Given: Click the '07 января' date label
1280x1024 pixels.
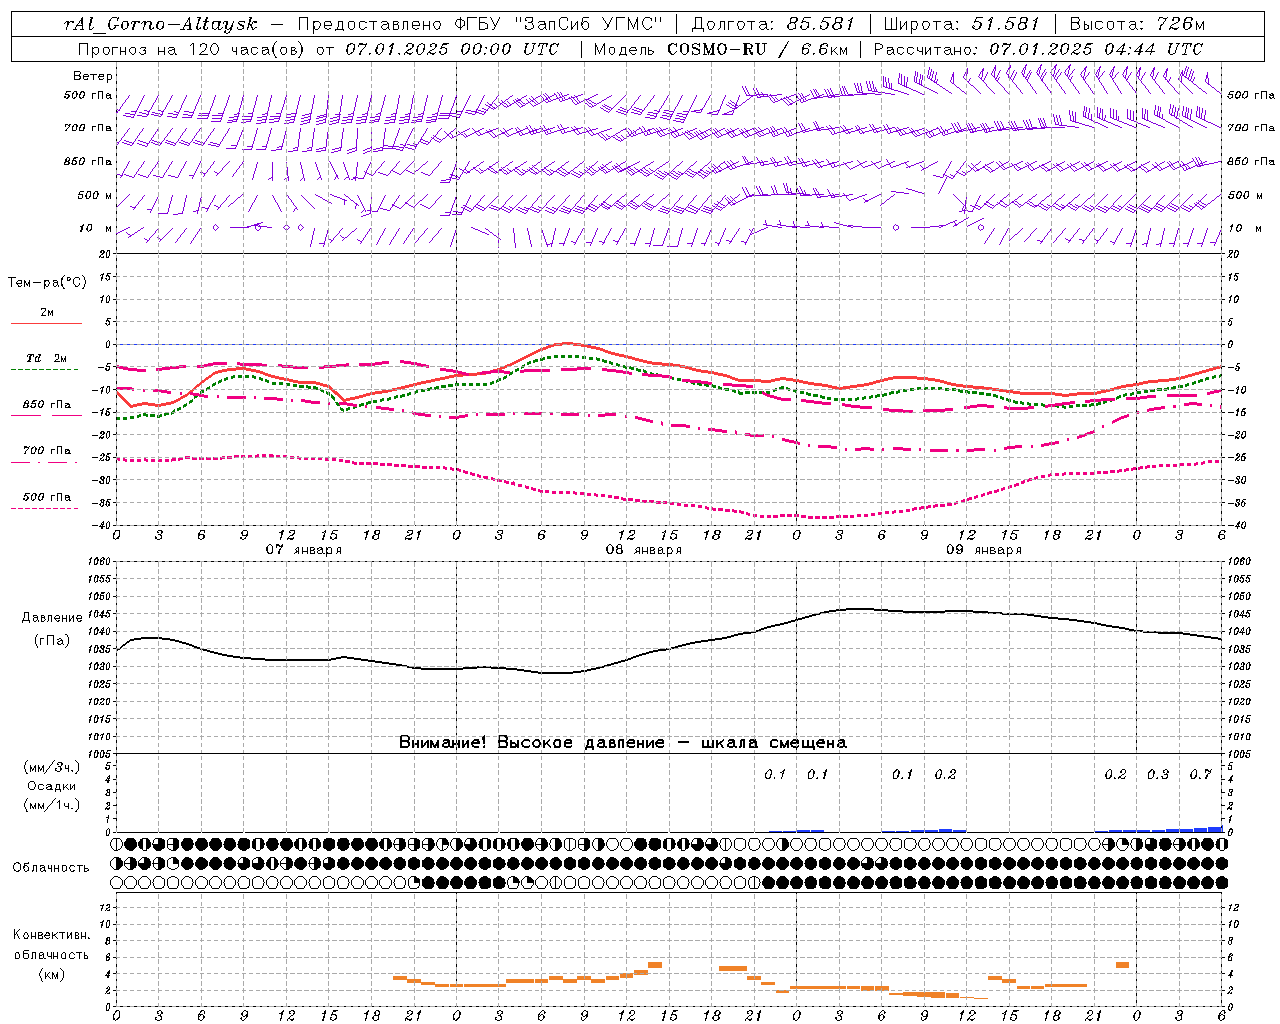Looking at the screenshot, I should click(303, 550).
